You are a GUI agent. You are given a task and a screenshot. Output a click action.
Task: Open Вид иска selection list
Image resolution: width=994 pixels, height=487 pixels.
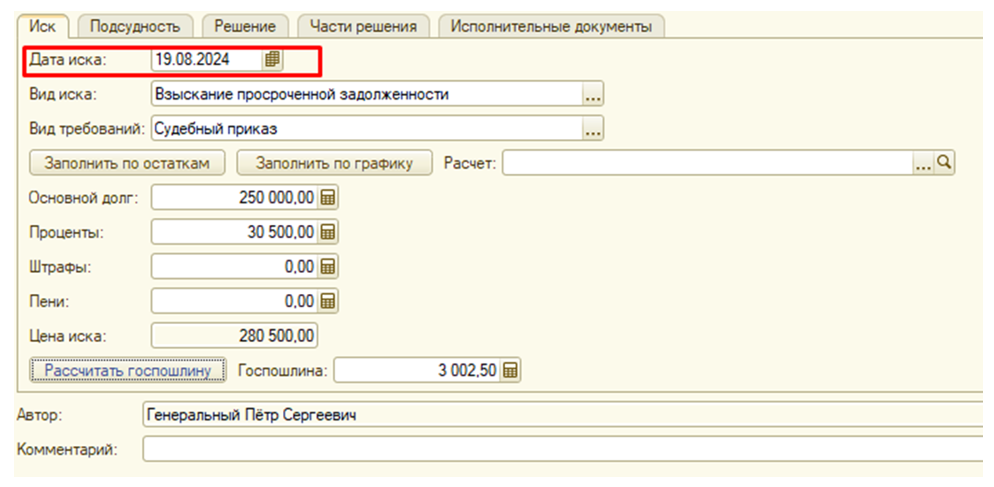point(593,95)
